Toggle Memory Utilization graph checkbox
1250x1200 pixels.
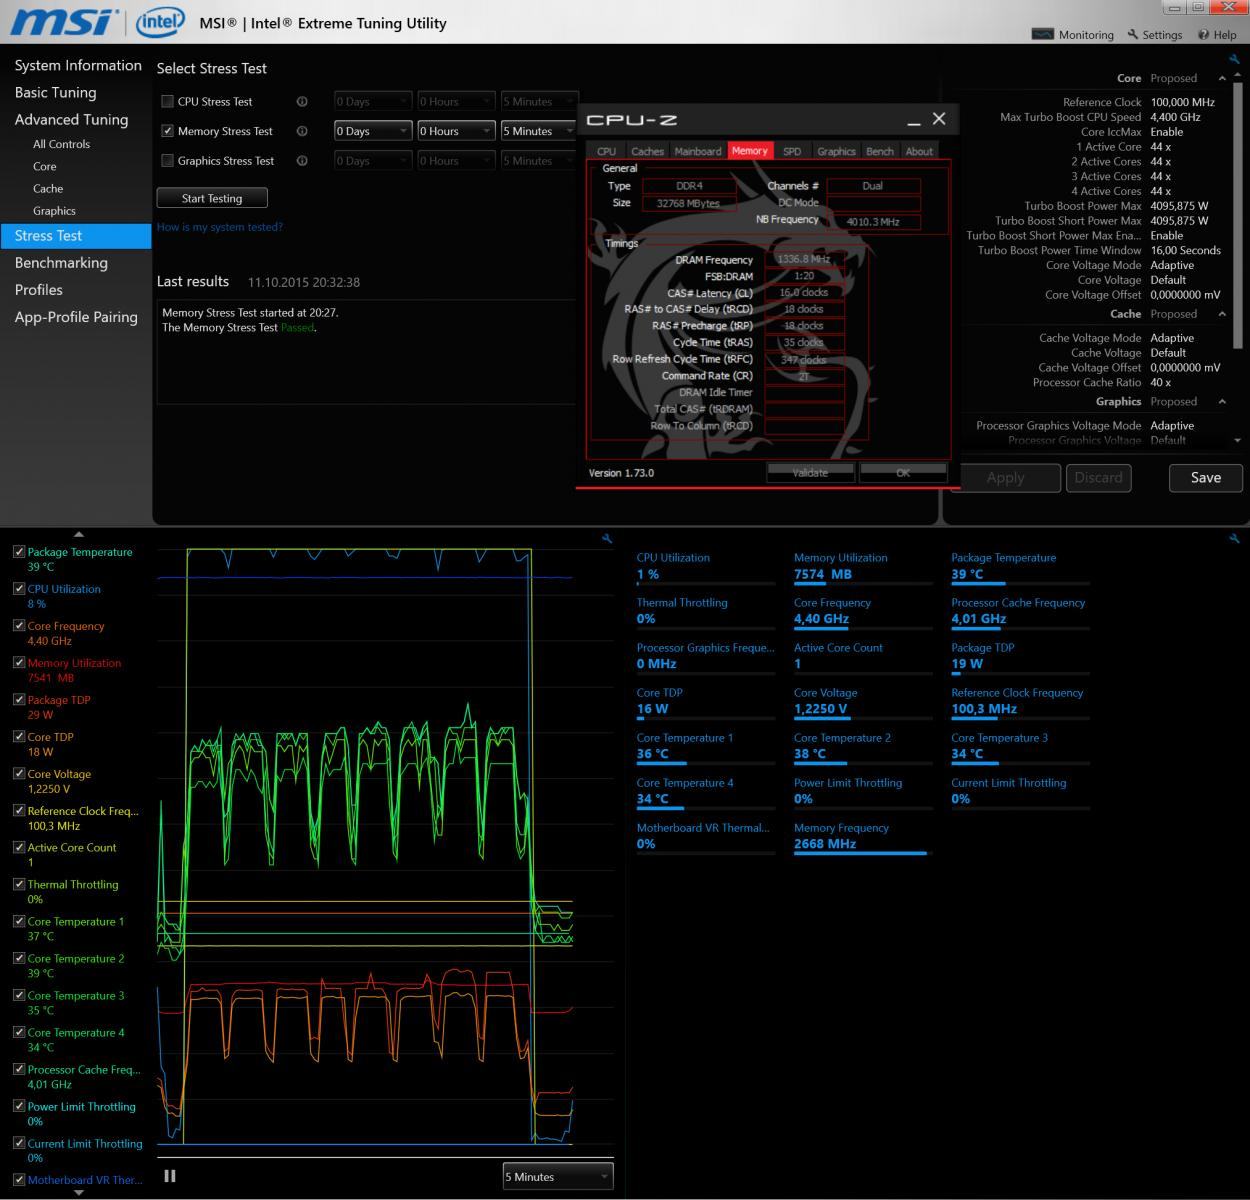click(x=19, y=662)
